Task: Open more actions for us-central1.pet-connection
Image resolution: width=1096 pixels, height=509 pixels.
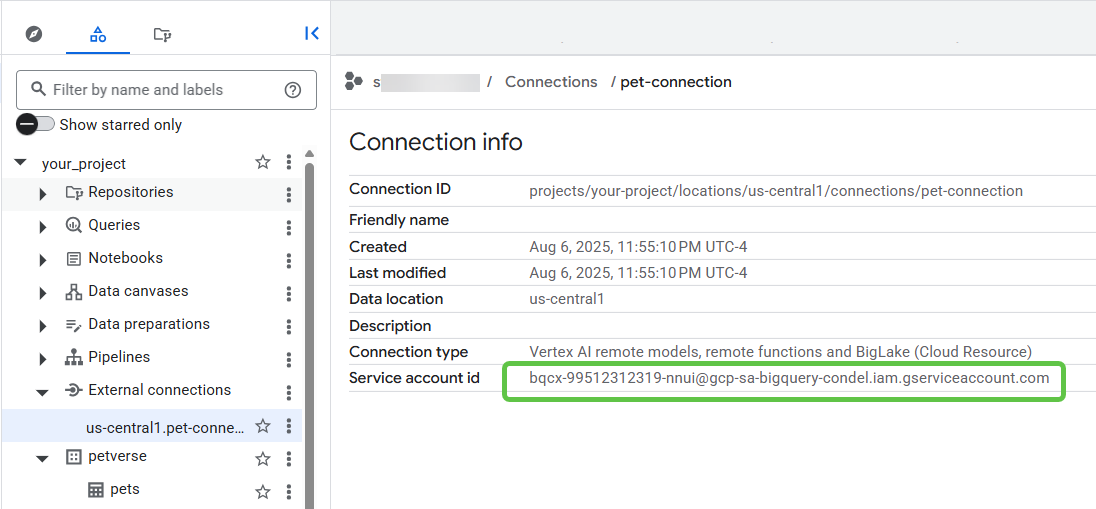Action: (x=289, y=426)
